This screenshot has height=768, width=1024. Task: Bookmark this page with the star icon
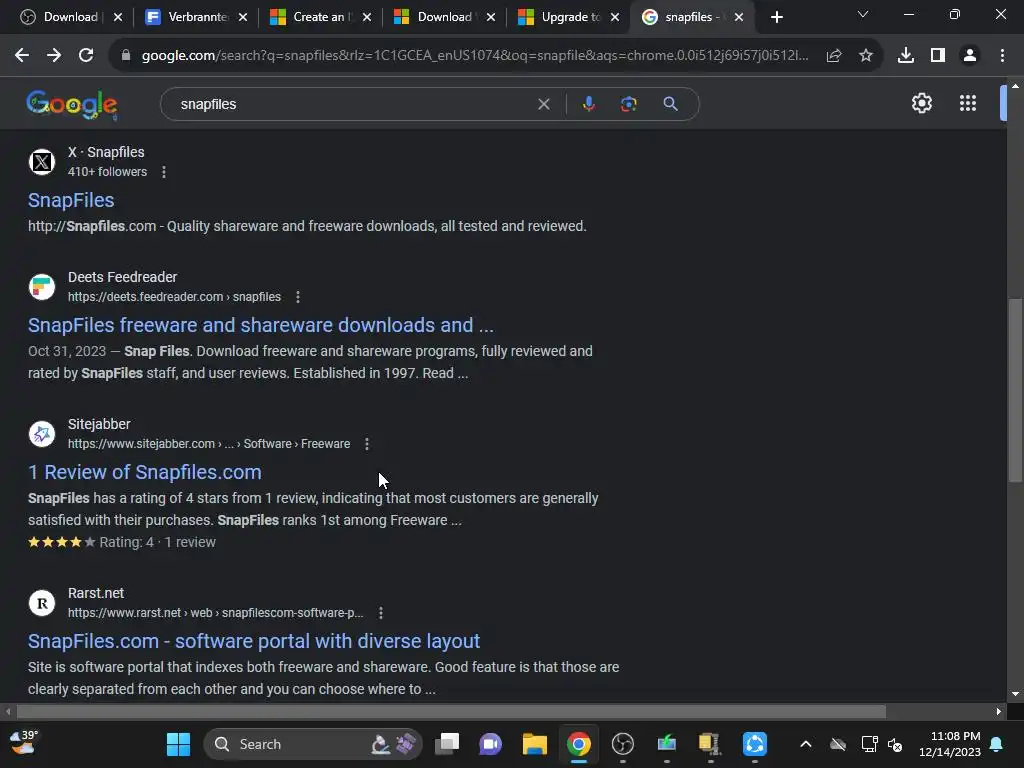tap(866, 56)
